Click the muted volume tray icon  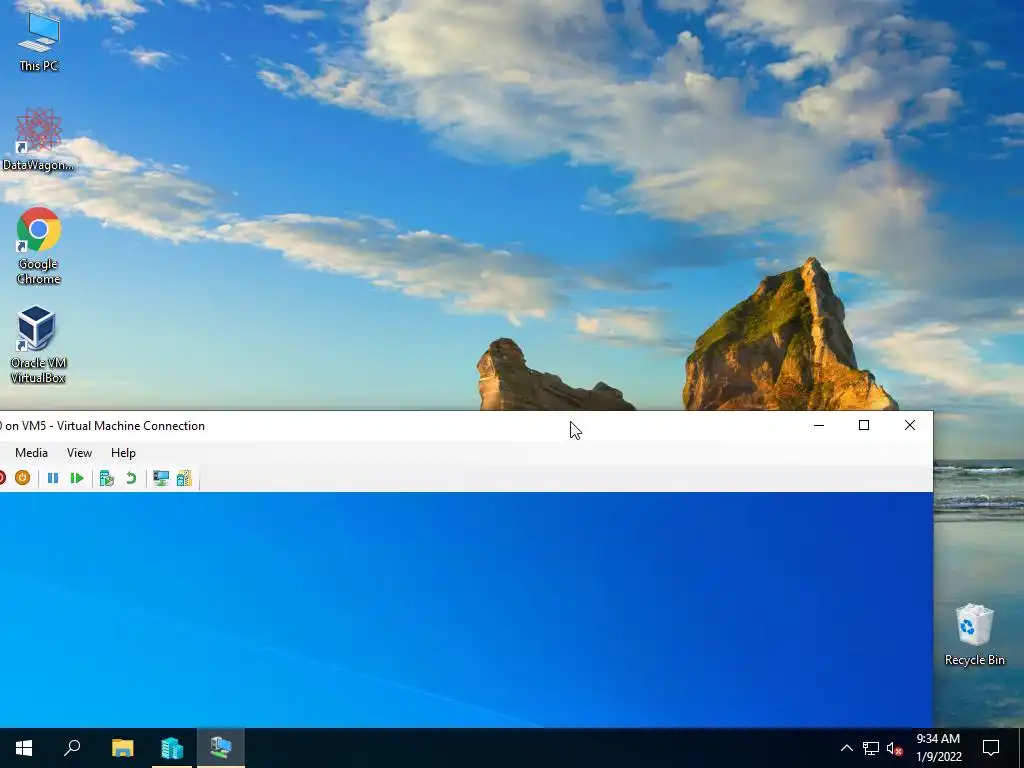point(894,748)
